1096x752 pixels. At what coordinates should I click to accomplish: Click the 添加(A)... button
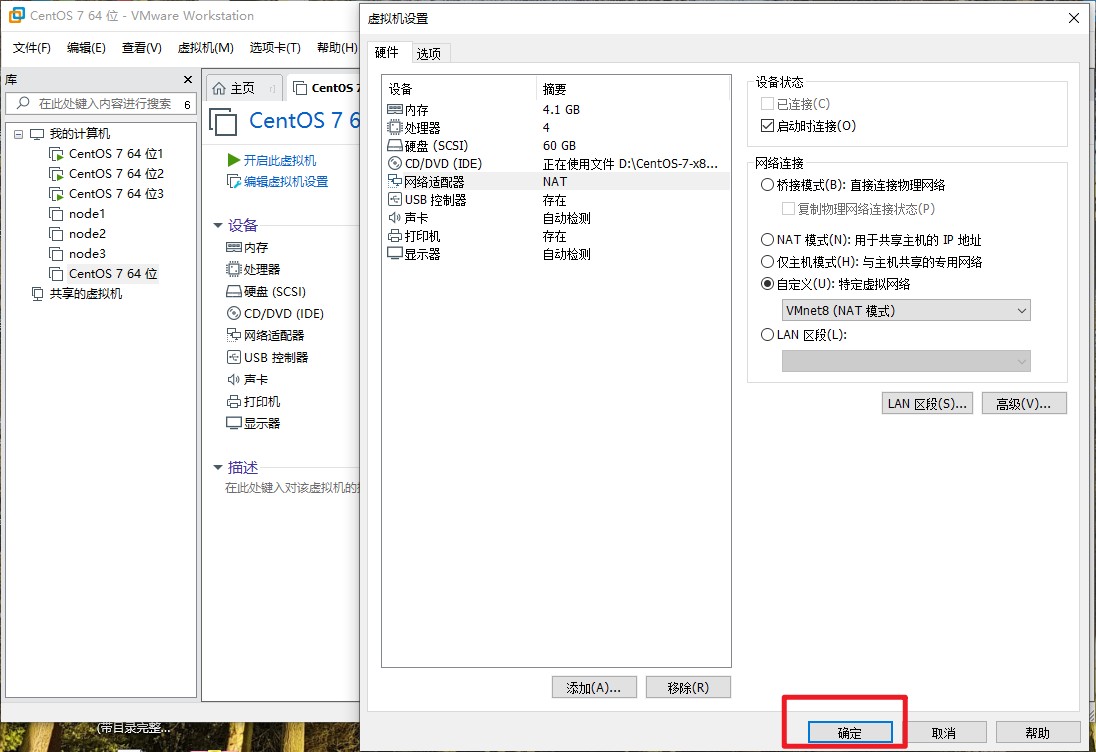click(594, 687)
